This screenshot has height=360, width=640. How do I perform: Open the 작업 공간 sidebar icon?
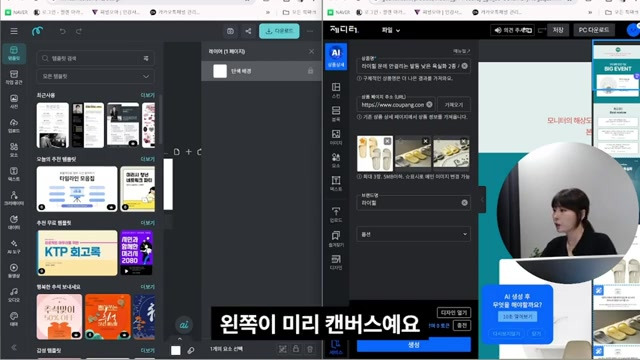click(x=14, y=77)
